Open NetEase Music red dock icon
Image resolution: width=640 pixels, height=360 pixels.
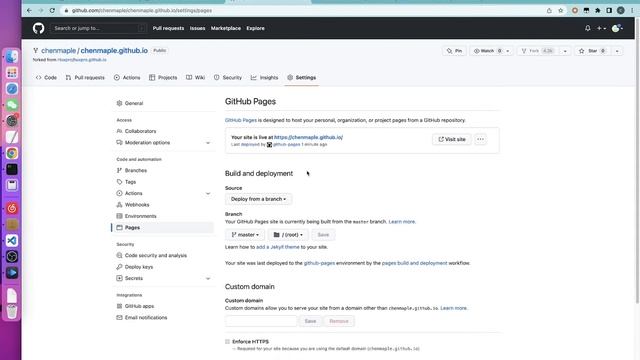12,208
